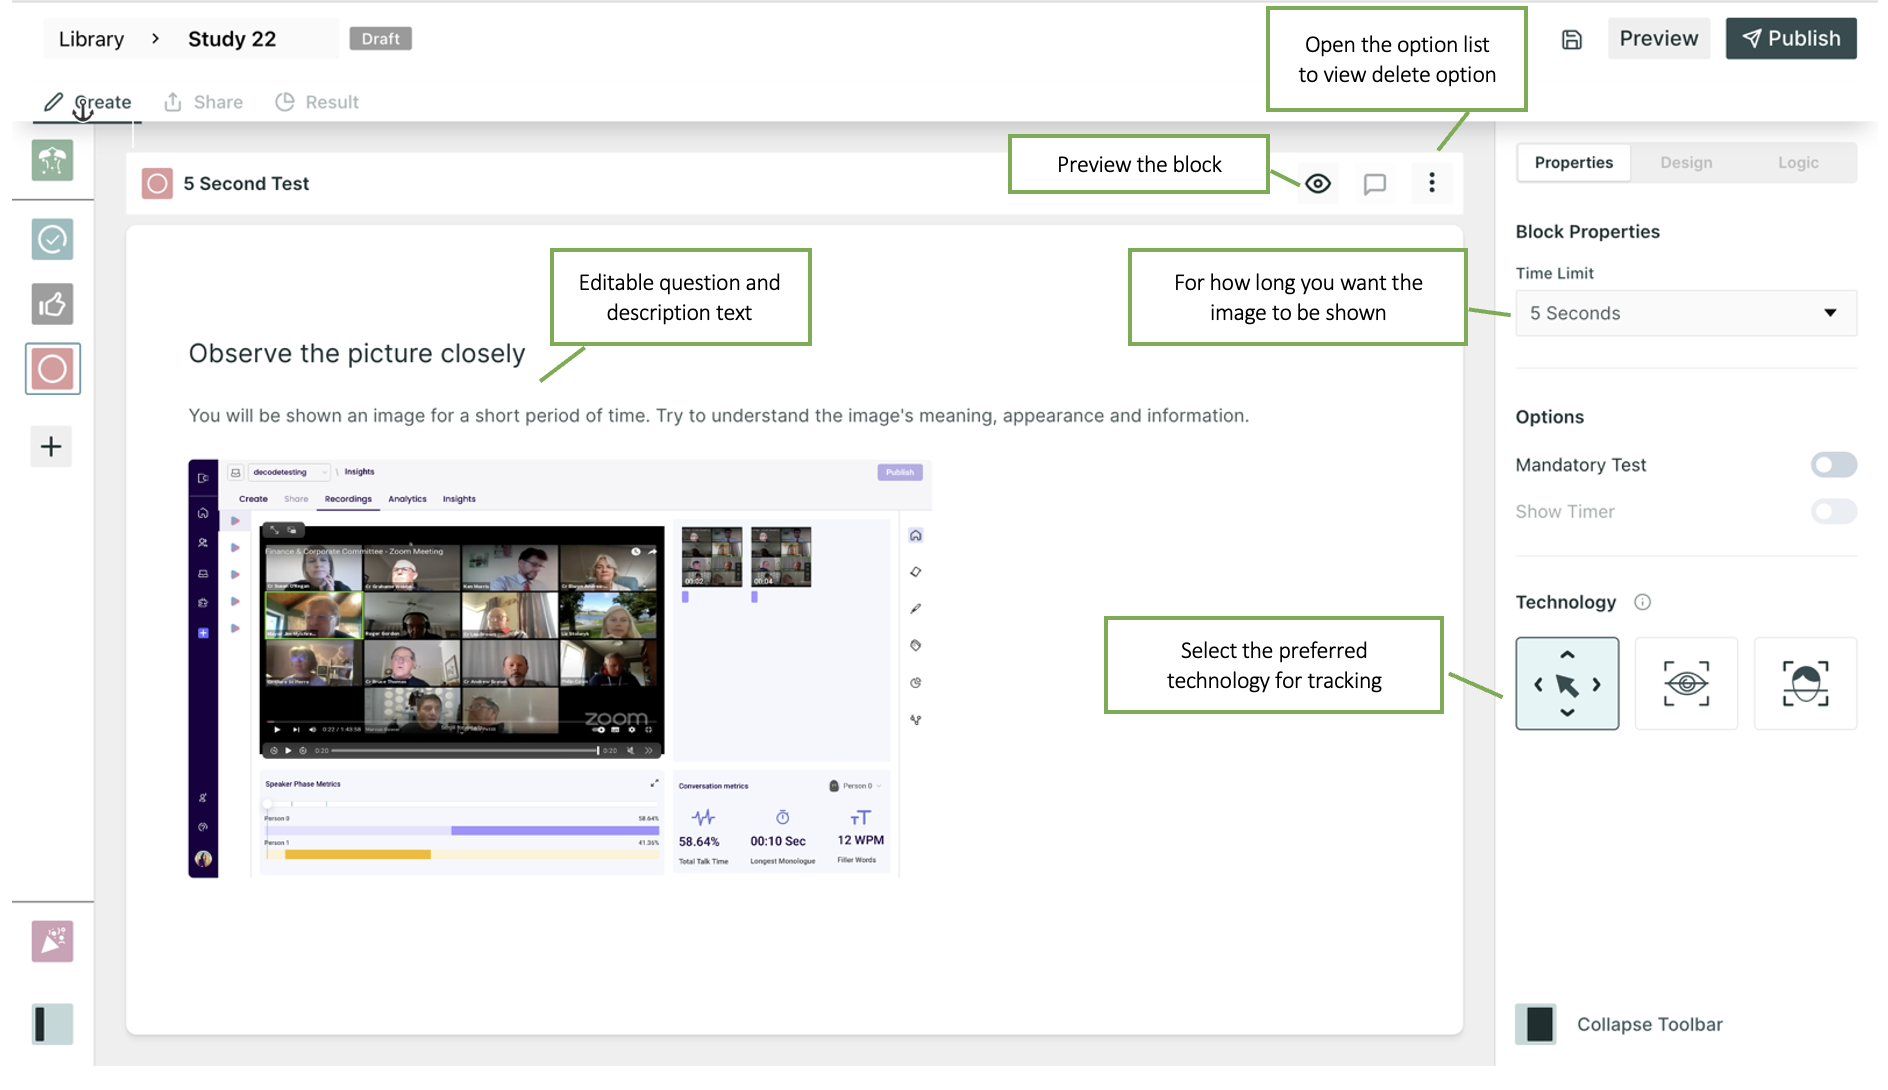1888x1090 pixels.
Task: Click the sidebar collapse icon at bottom left
Action: tap(52, 1024)
